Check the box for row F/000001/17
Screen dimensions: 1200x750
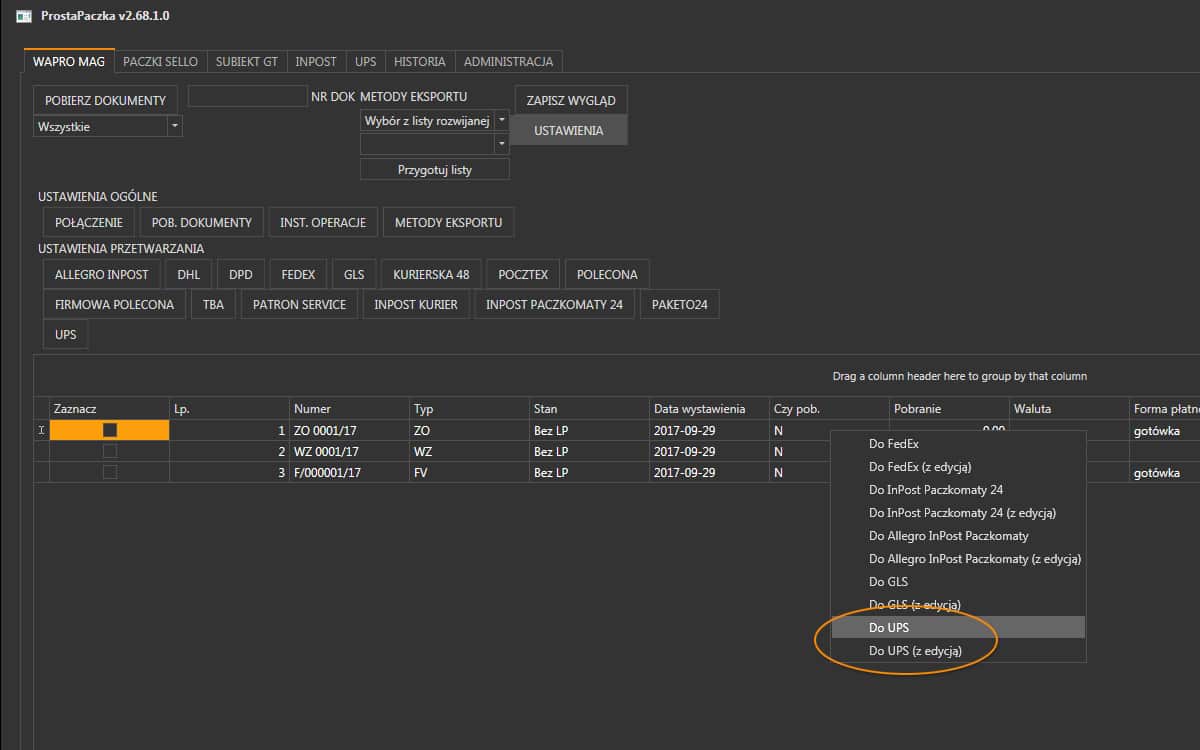110,472
